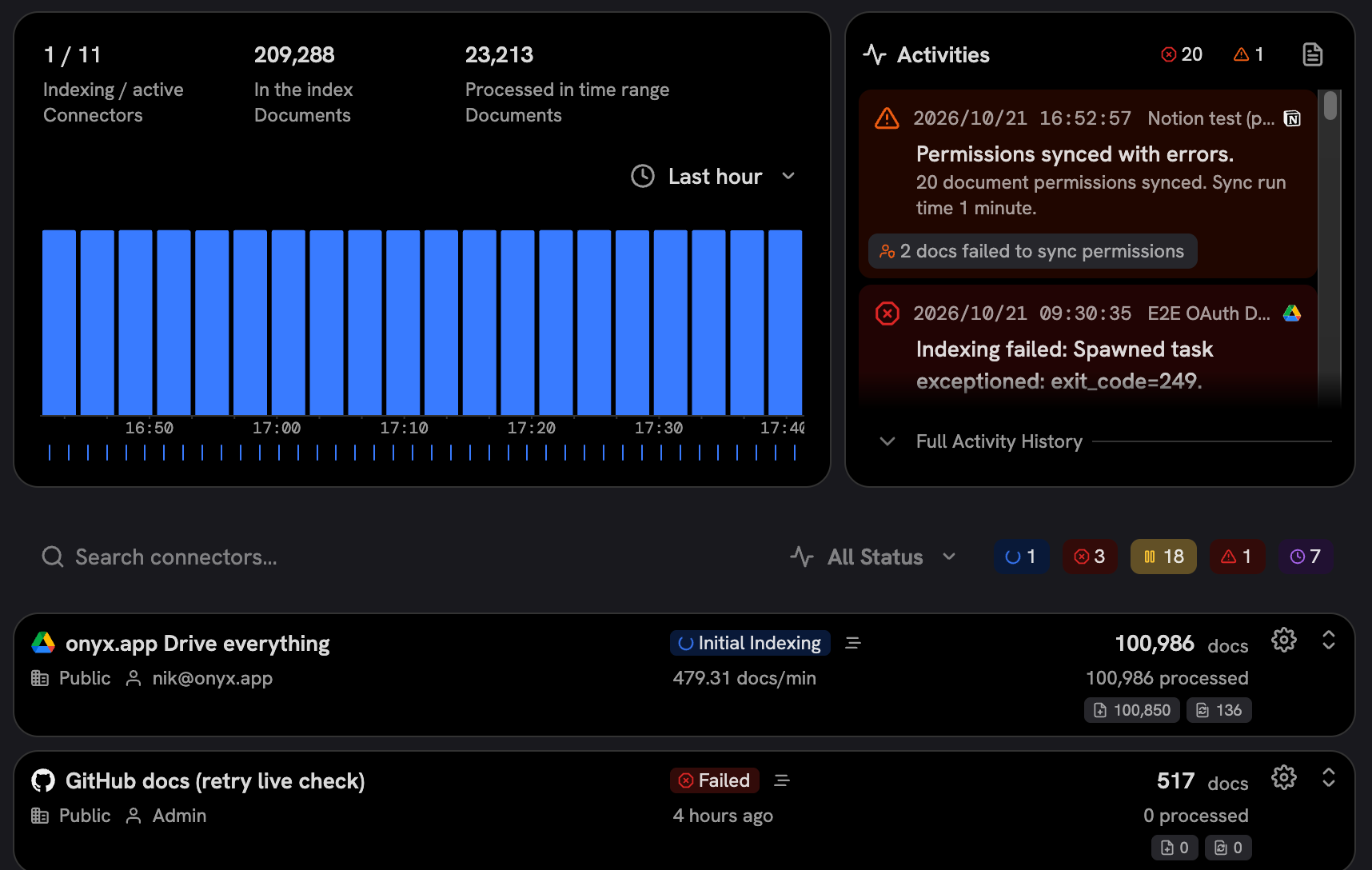Viewport: 1372px width, 870px height.
Task: Click the Google Drive icon of onyx.app connector
Action: (43, 643)
